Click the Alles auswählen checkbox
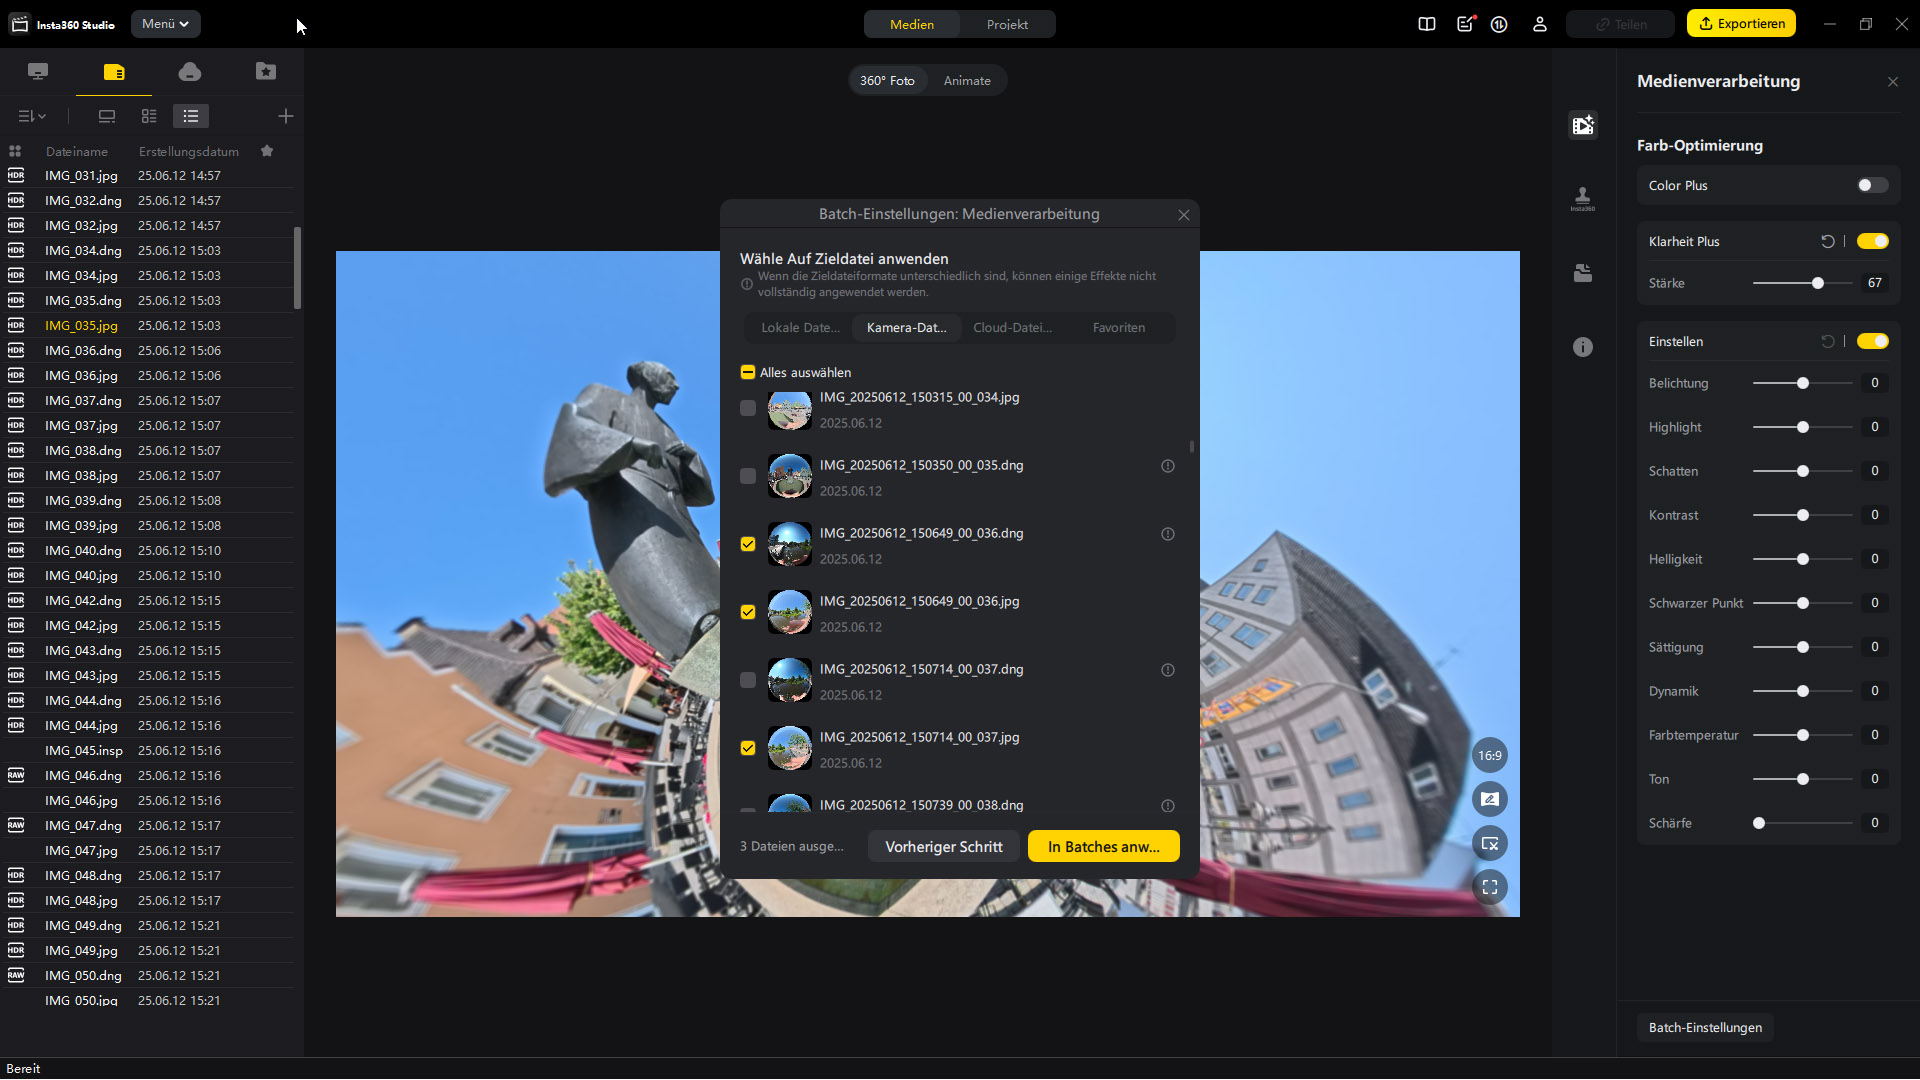The height and width of the screenshot is (1080, 1920). 748,373
